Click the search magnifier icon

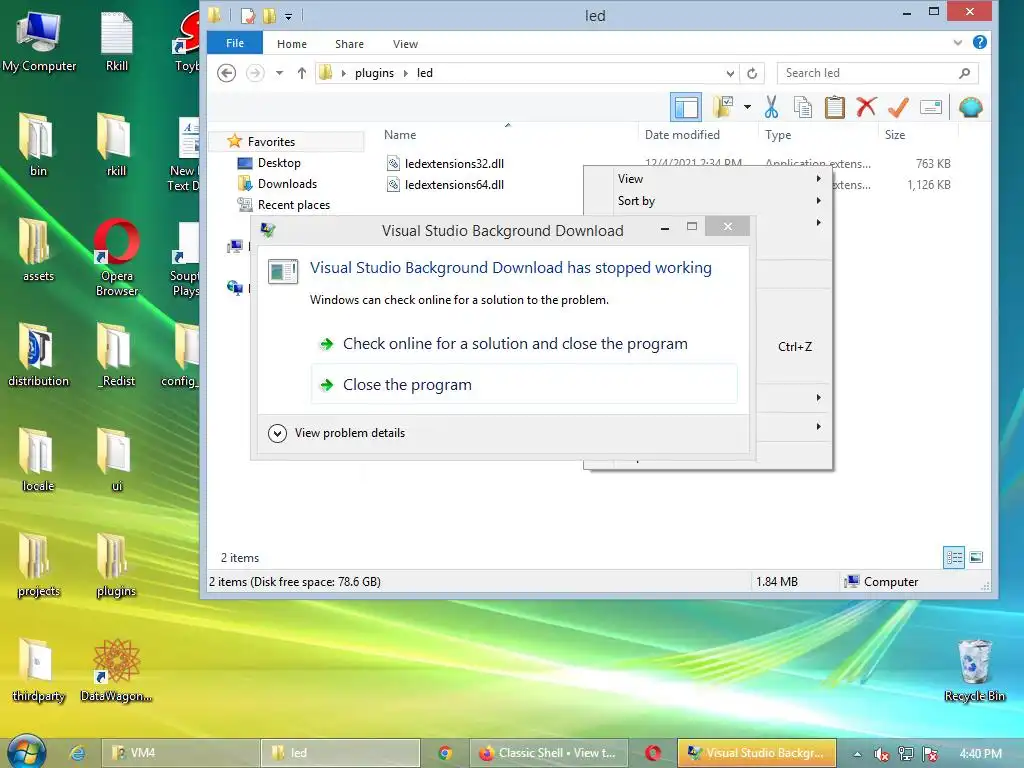(965, 73)
